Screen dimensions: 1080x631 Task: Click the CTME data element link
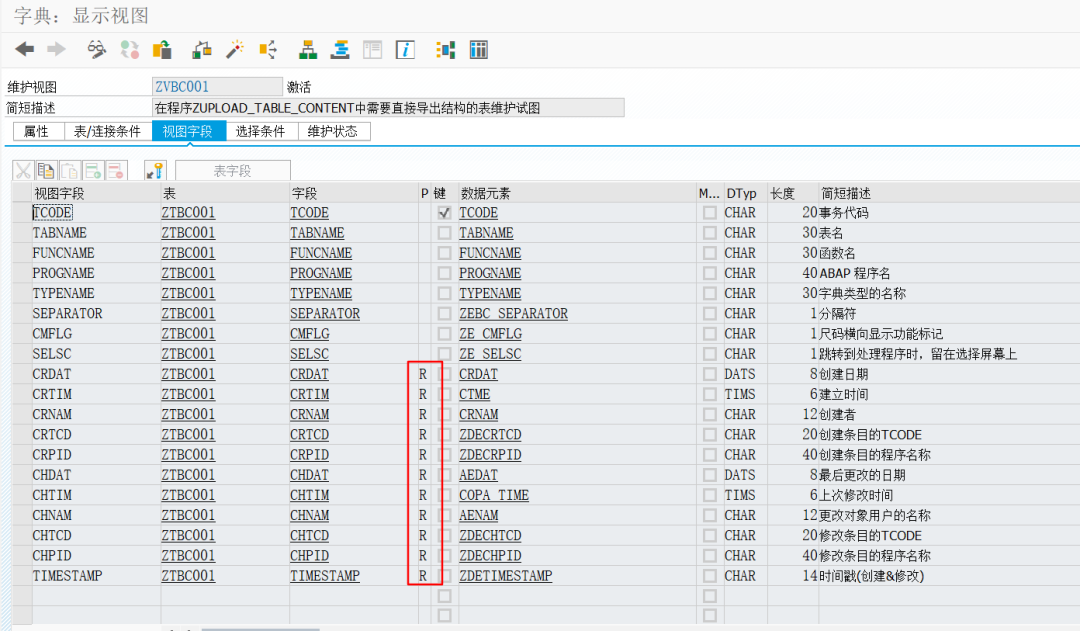pyautogui.click(x=475, y=395)
